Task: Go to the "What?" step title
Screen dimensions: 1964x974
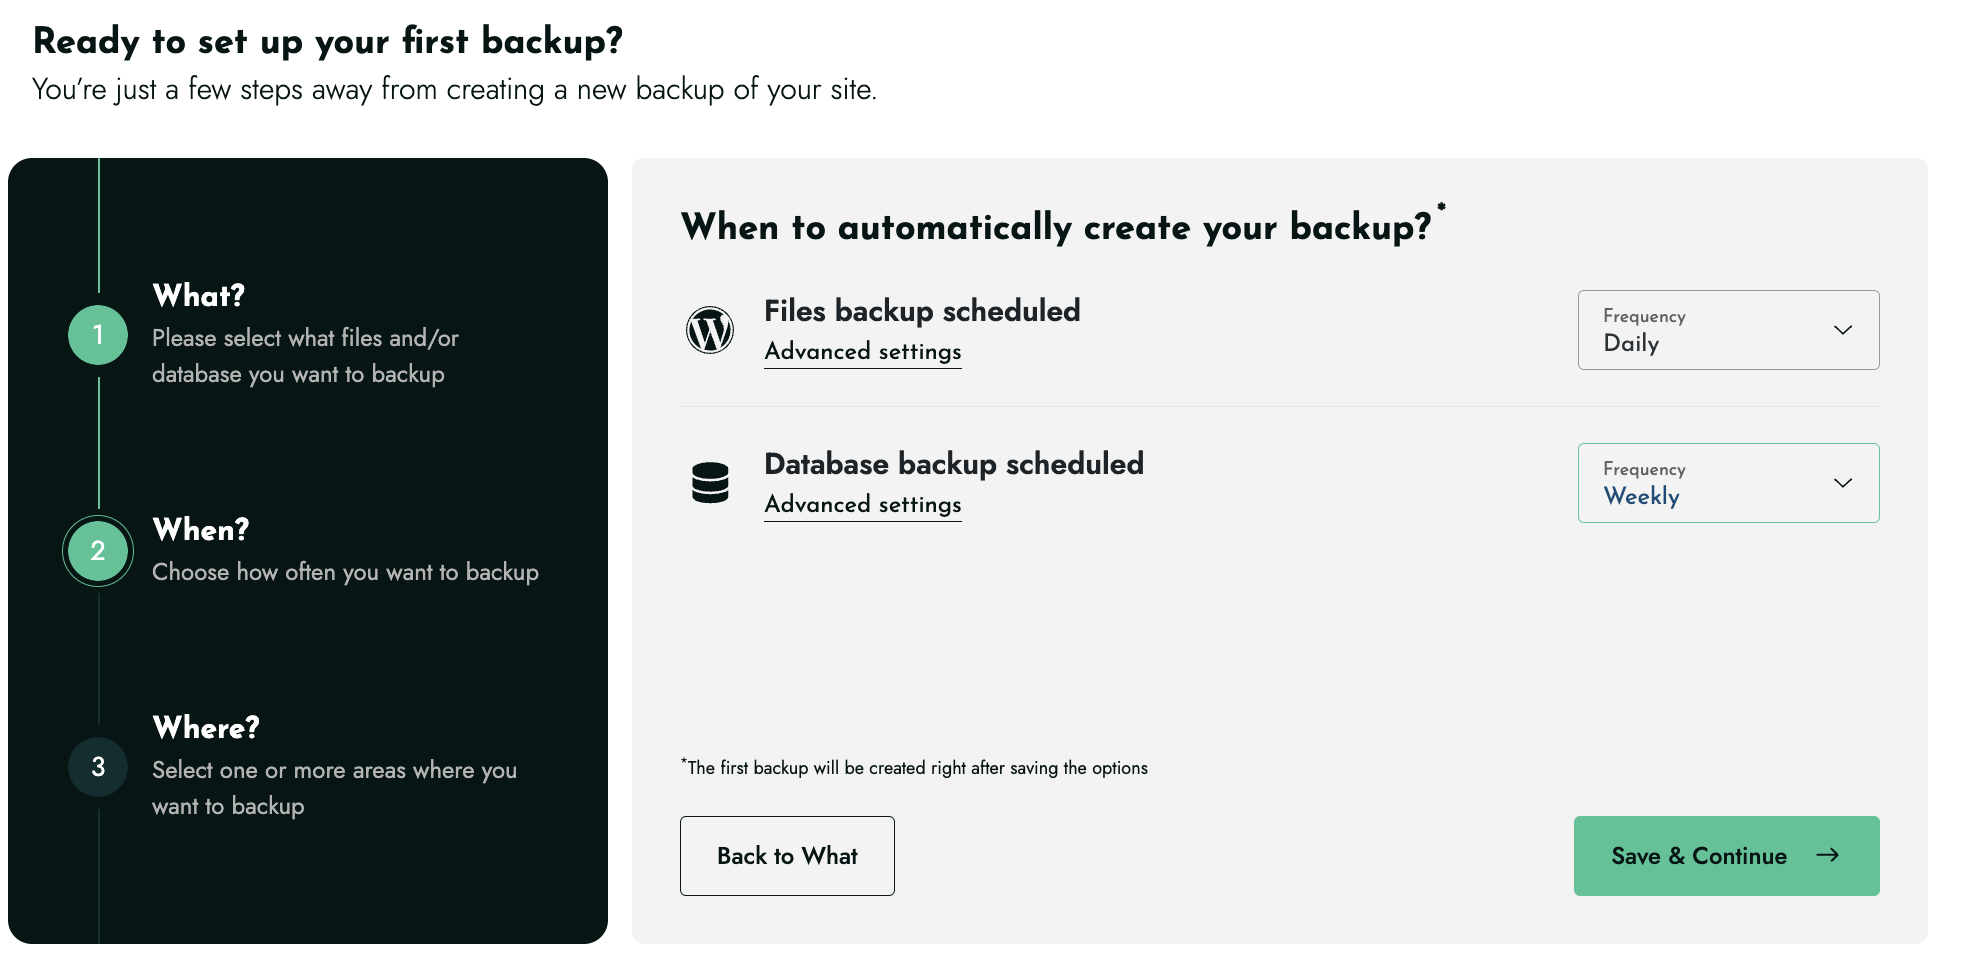Action: 199,296
